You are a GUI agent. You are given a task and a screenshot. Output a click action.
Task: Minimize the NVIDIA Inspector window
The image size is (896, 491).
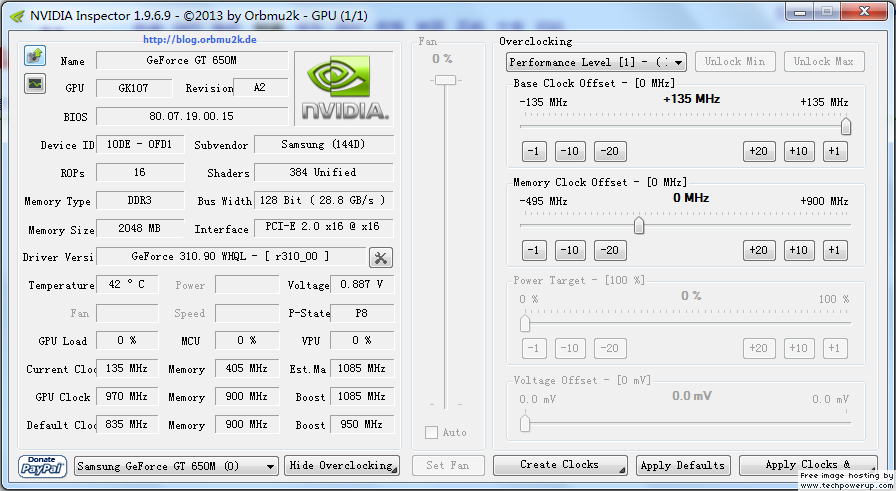coord(800,11)
